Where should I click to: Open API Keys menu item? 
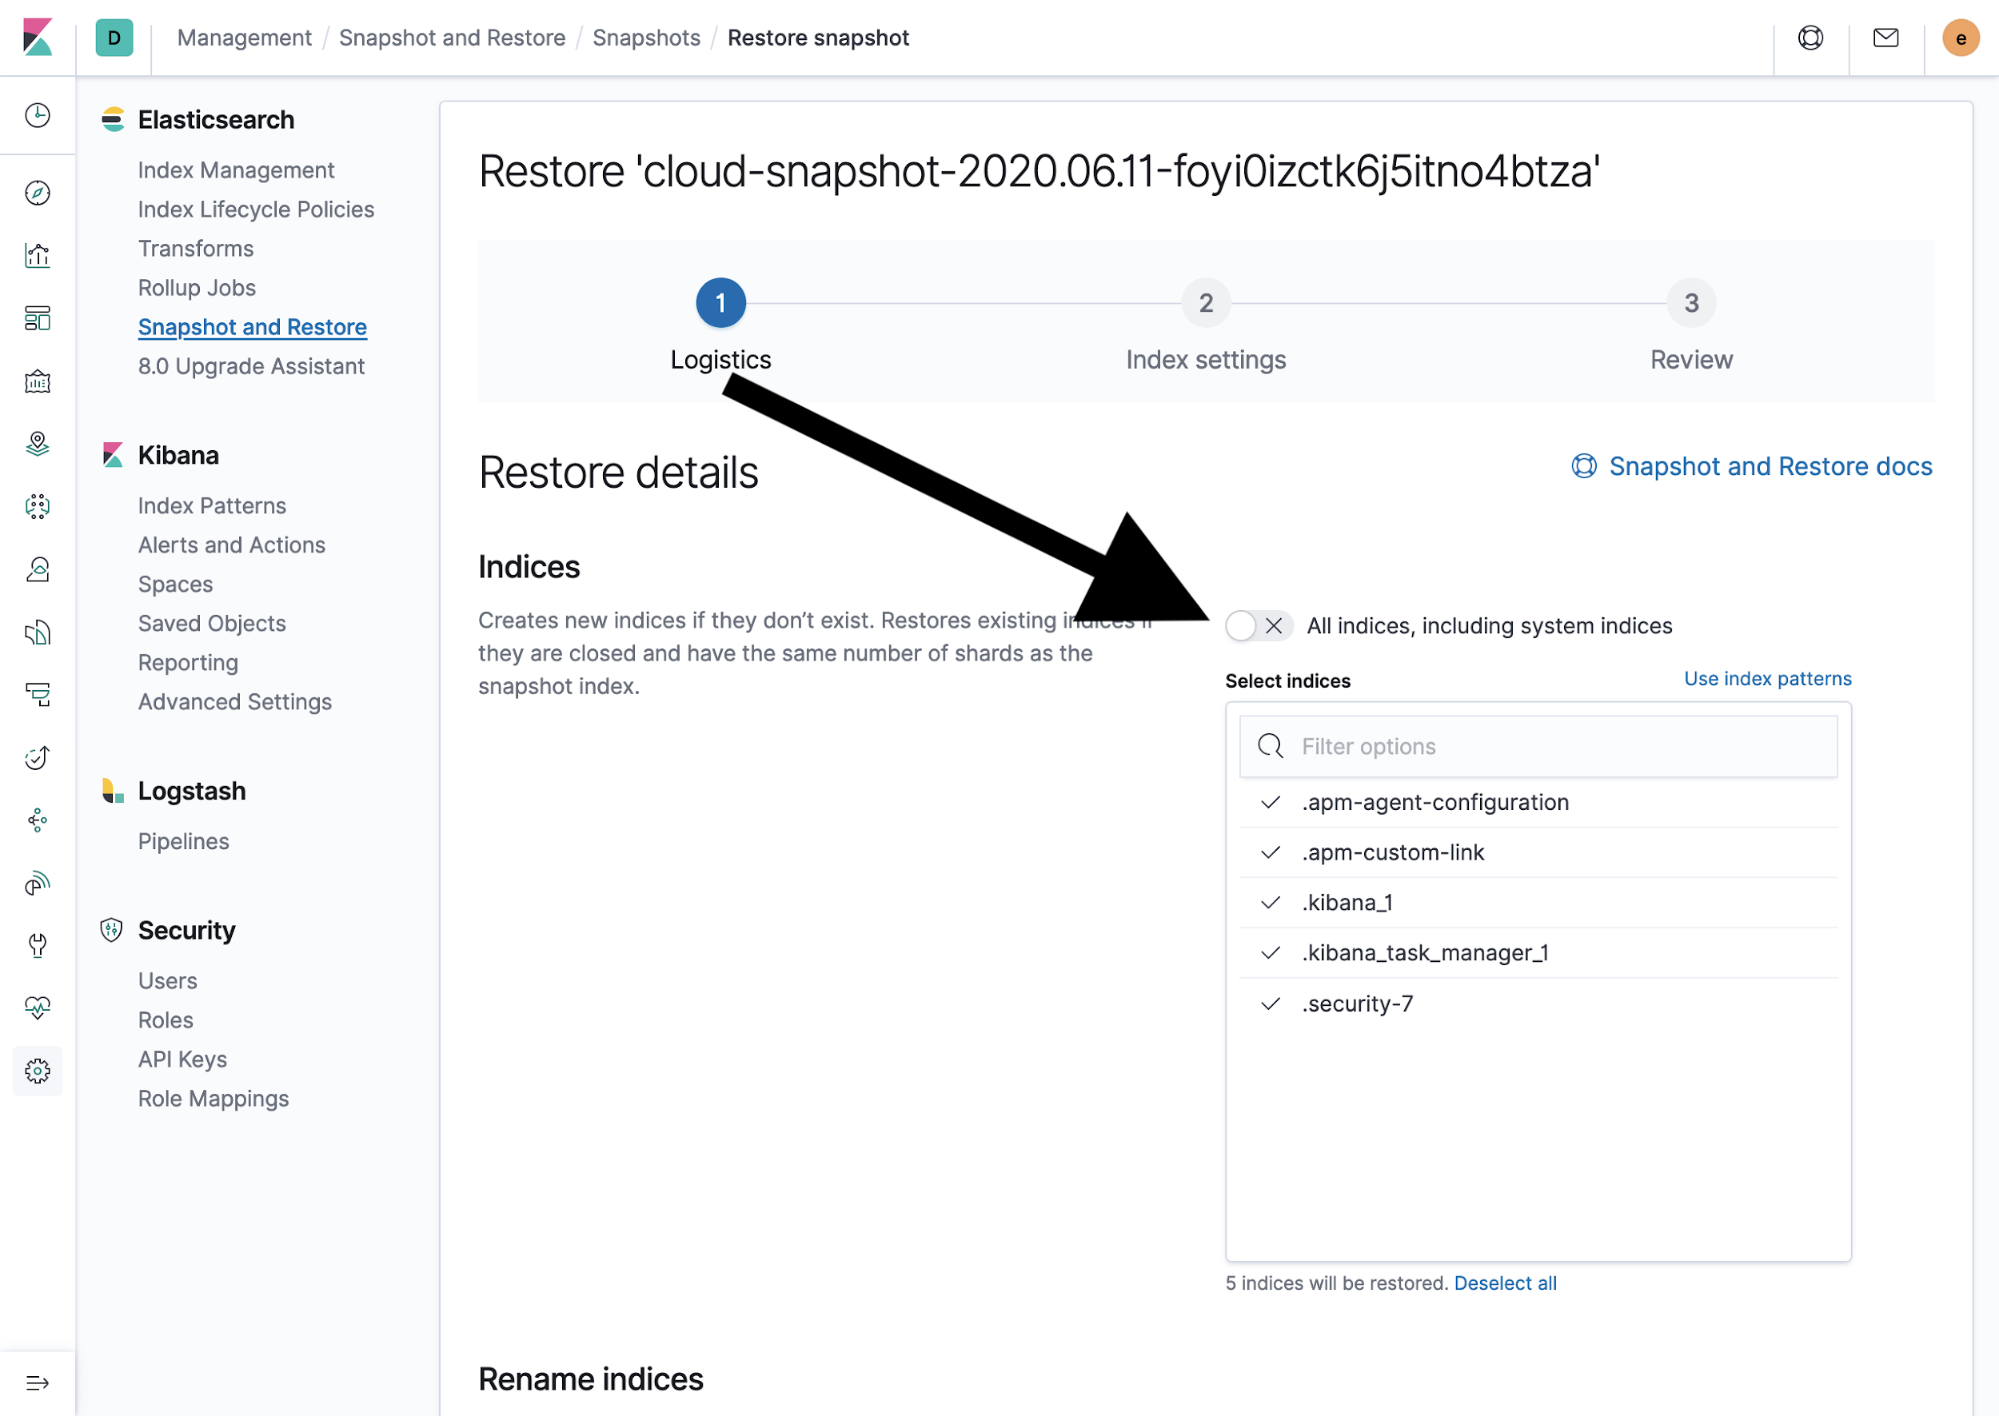(x=182, y=1059)
